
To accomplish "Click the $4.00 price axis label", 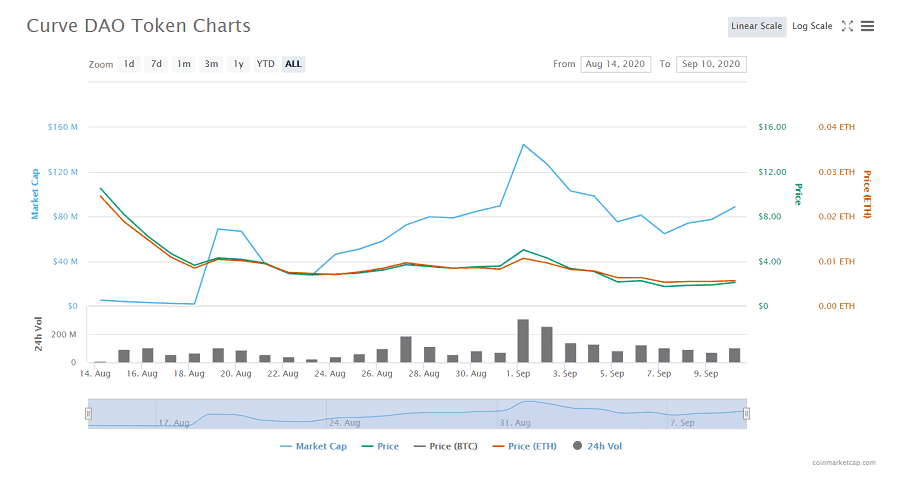I will click(770, 262).
